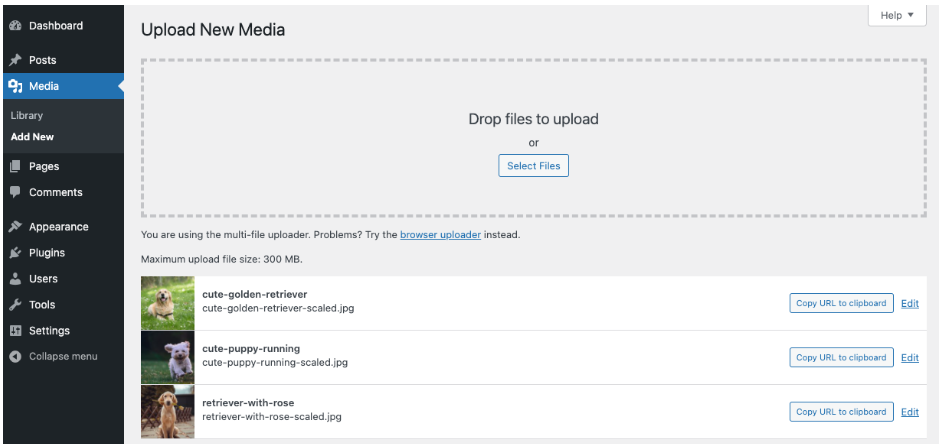The height and width of the screenshot is (444, 942).
Task: Expand the Help dropdown tab
Action: [x=896, y=16]
